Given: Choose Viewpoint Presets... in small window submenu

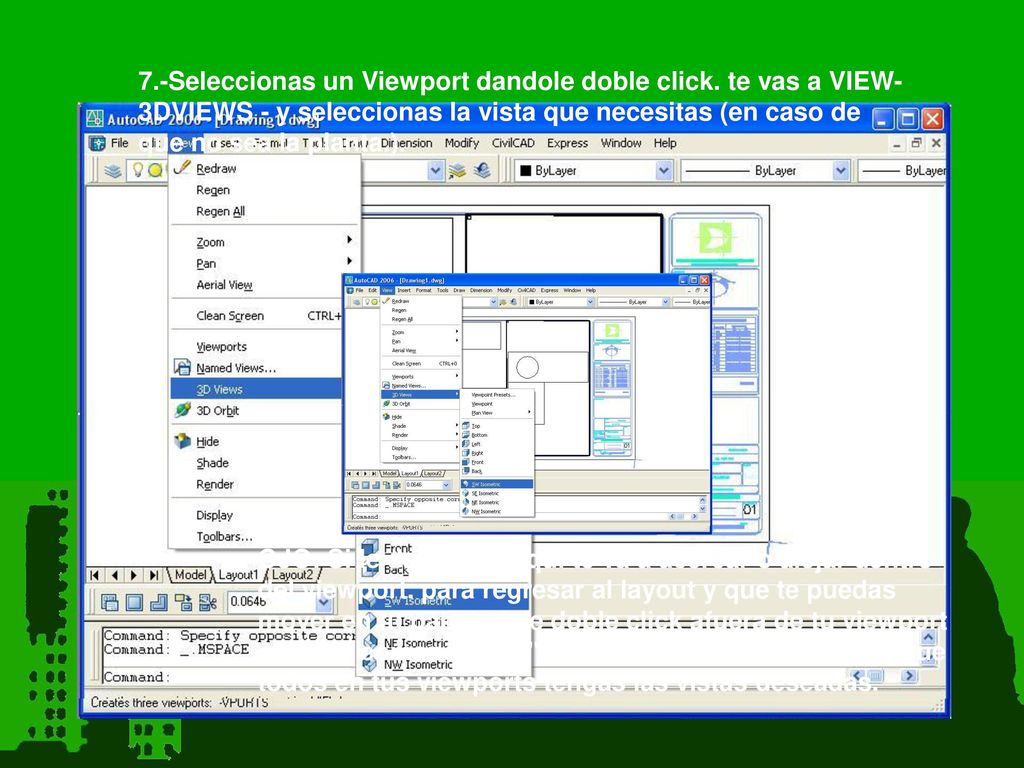Looking at the screenshot, I should pyautogui.click(x=493, y=394).
